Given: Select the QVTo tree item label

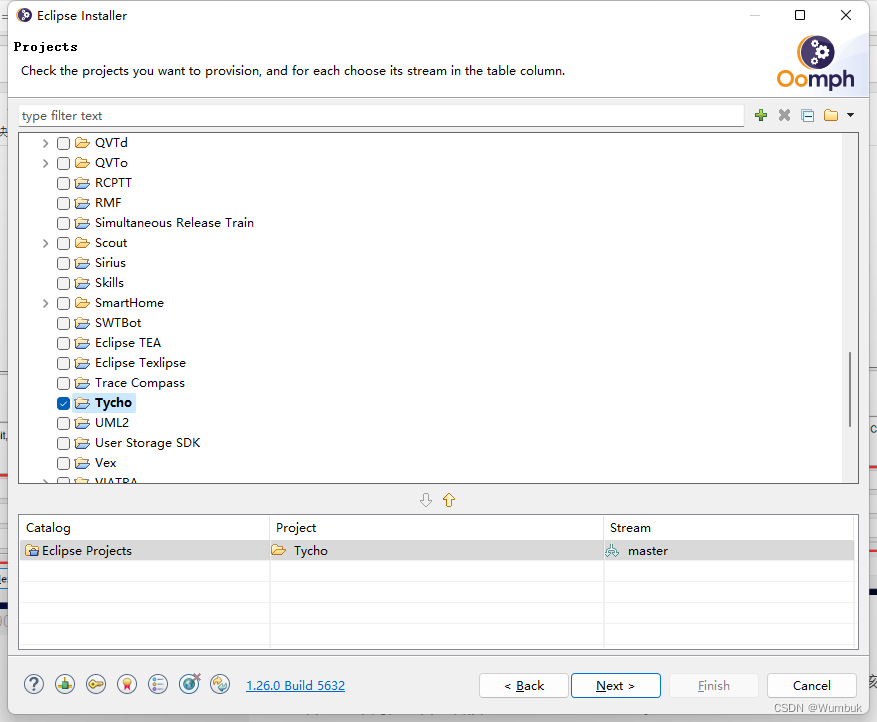Looking at the screenshot, I should click(111, 163).
